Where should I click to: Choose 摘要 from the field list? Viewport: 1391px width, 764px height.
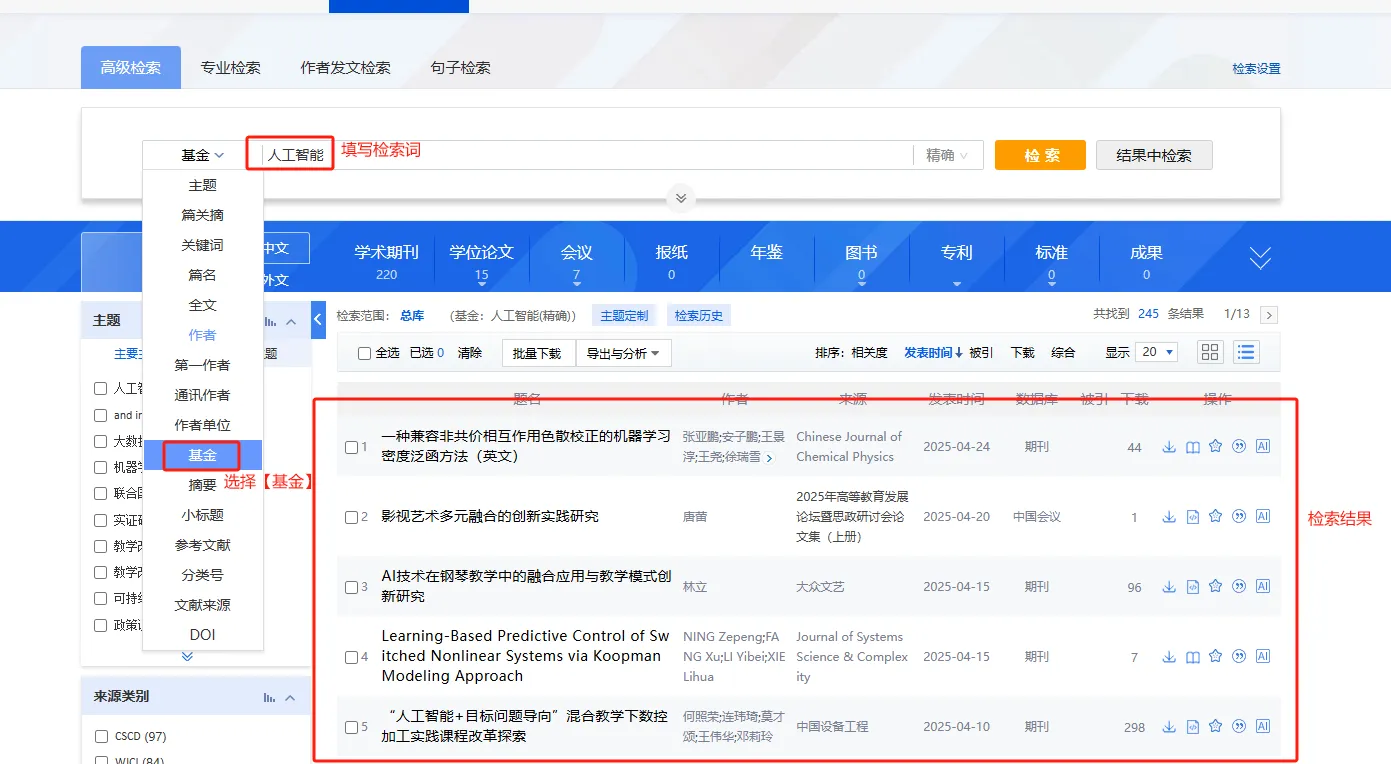point(202,485)
